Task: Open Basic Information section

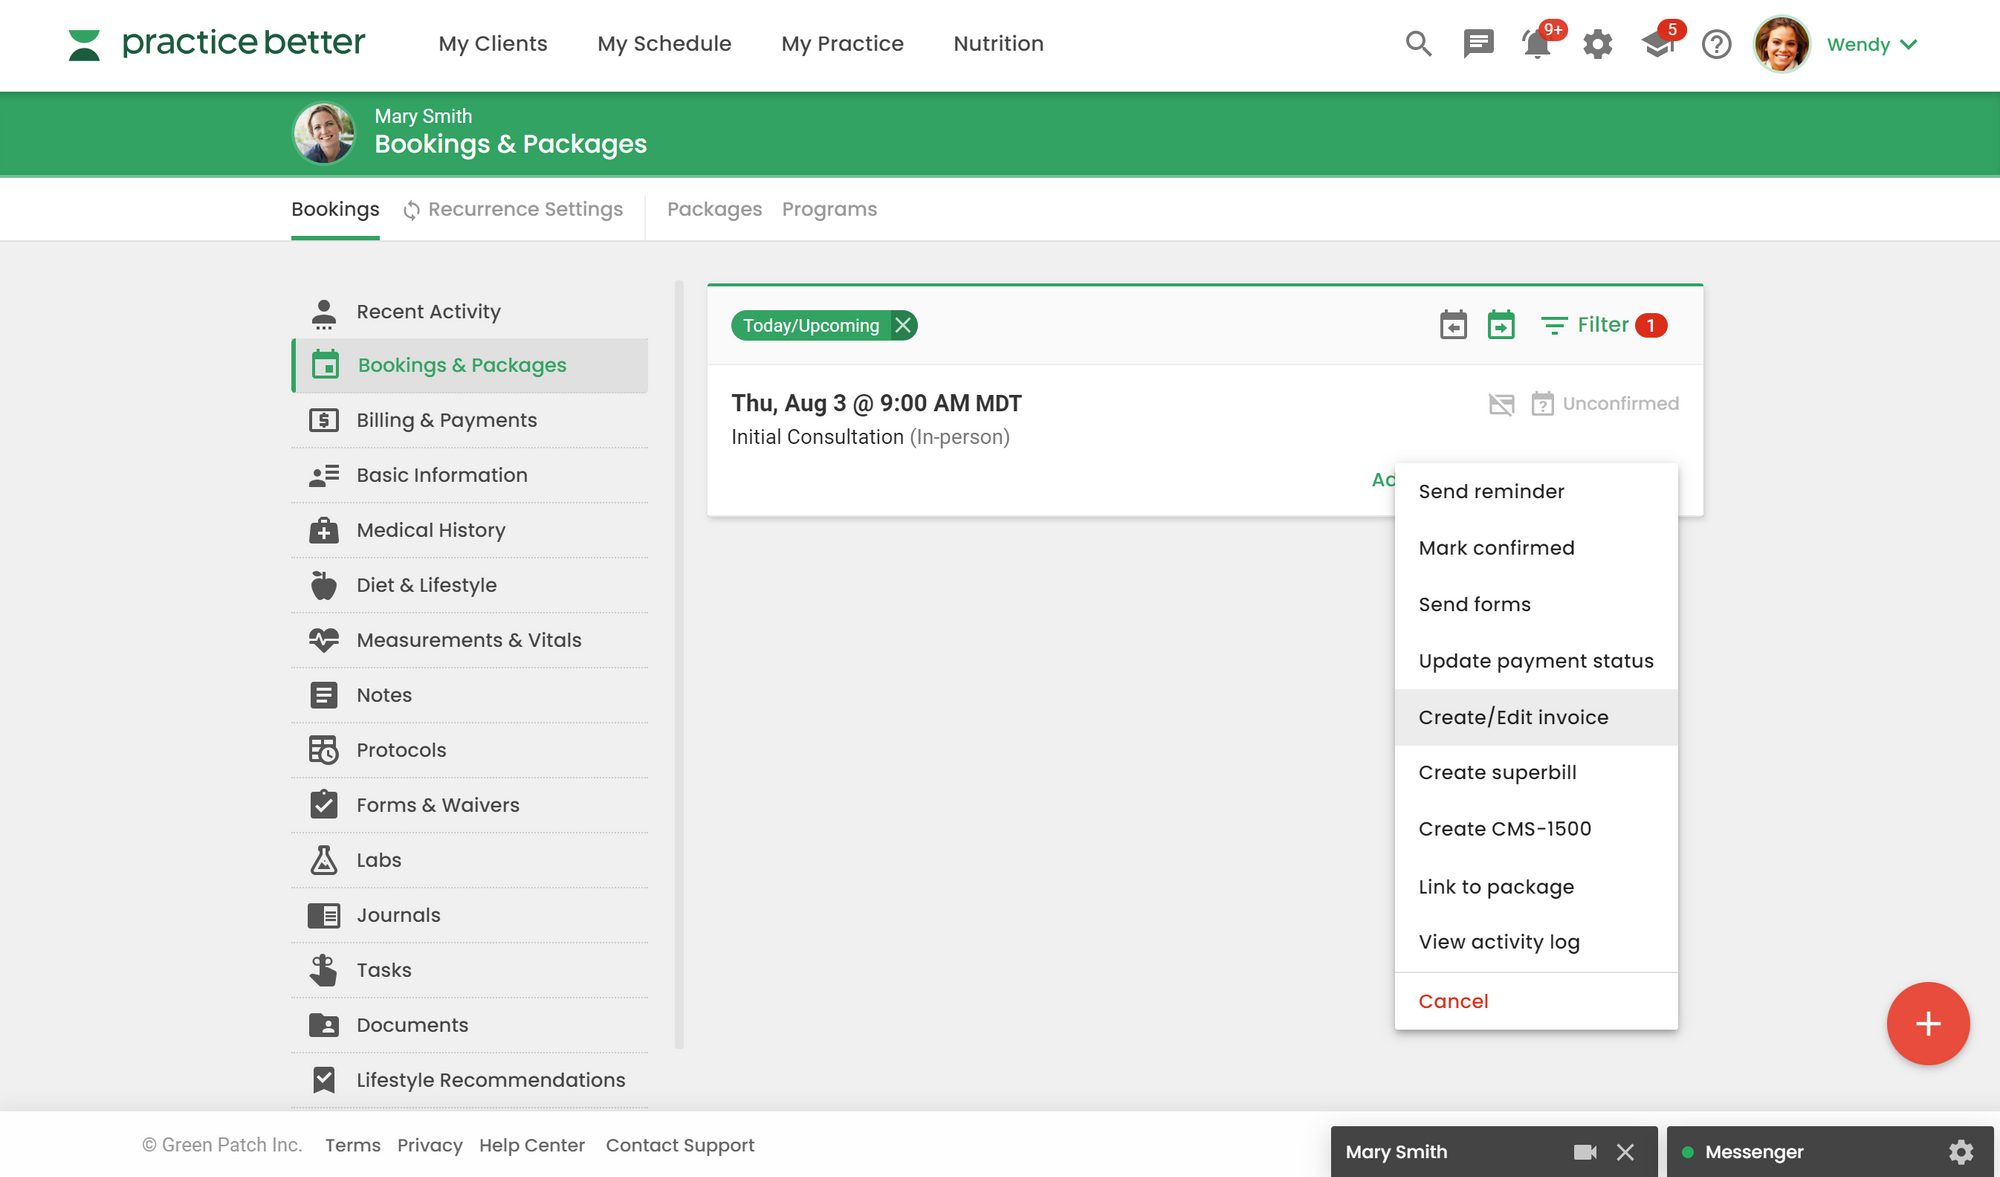Action: click(470, 475)
